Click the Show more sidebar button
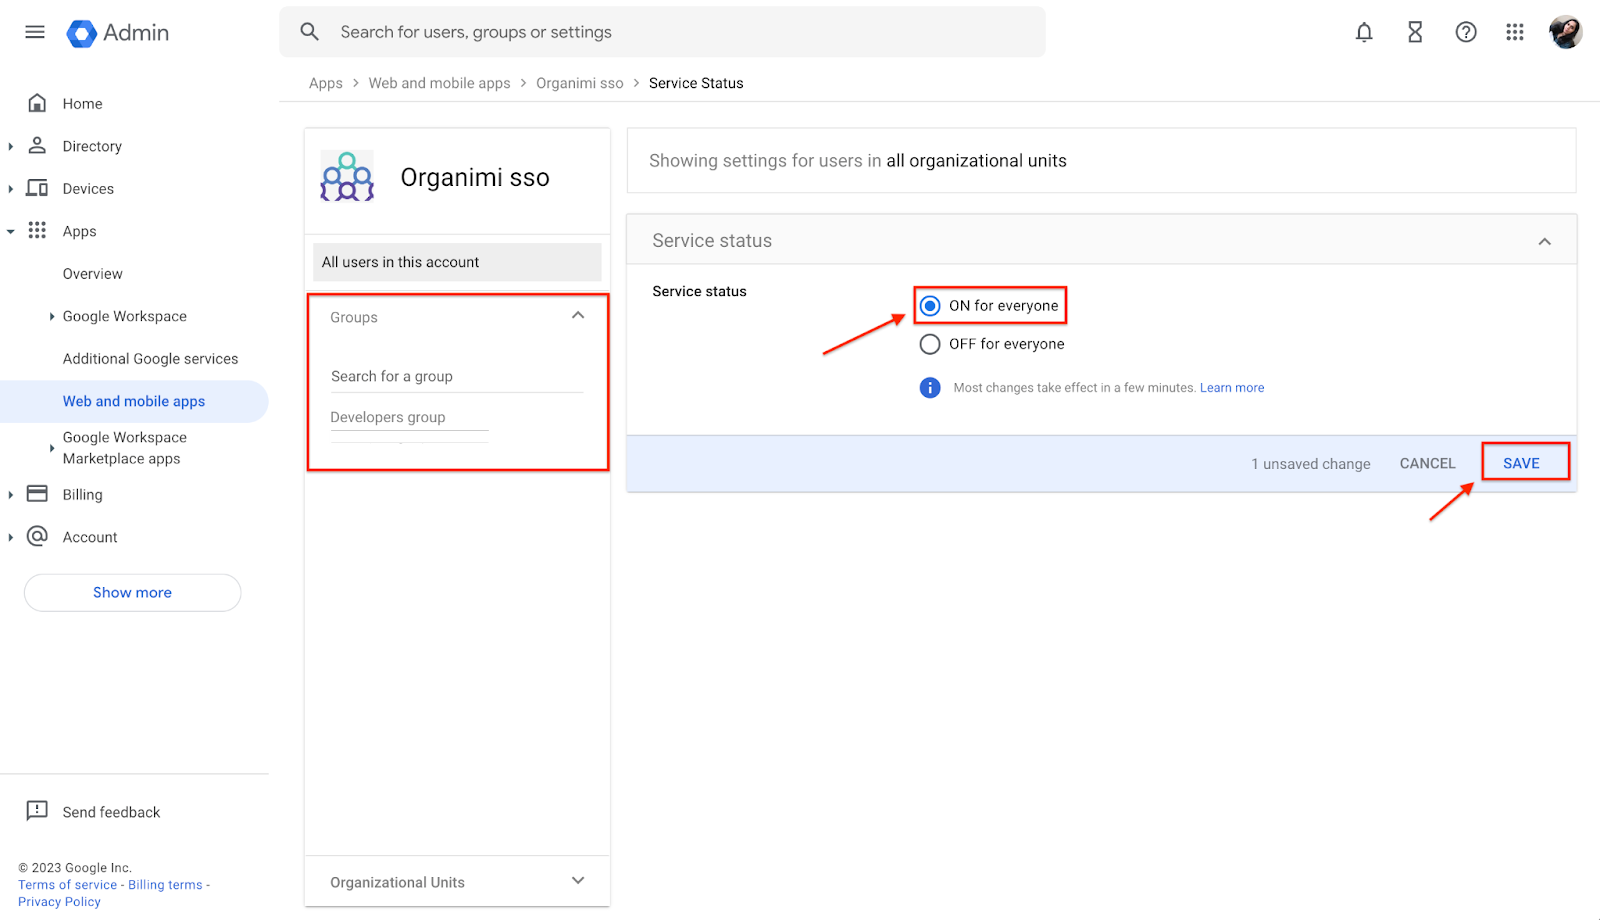The image size is (1600, 920). click(131, 592)
